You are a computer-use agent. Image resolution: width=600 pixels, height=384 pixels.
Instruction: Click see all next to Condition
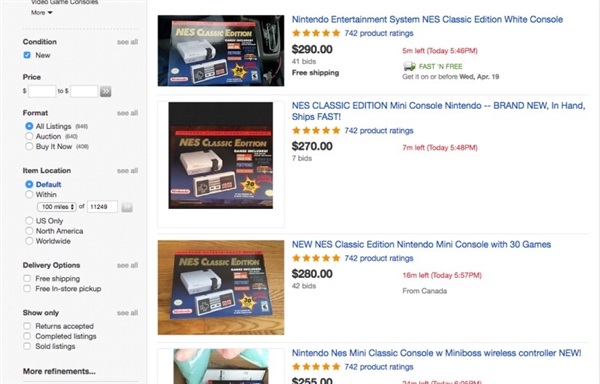127,42
